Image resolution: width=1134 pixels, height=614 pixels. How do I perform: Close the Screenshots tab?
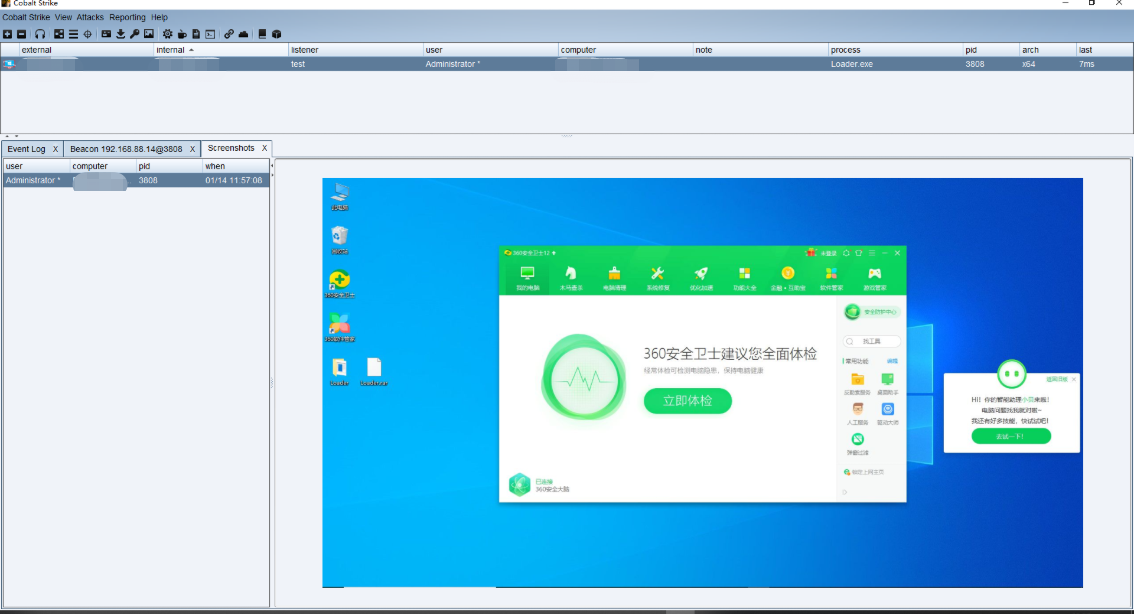pos(265,148)
